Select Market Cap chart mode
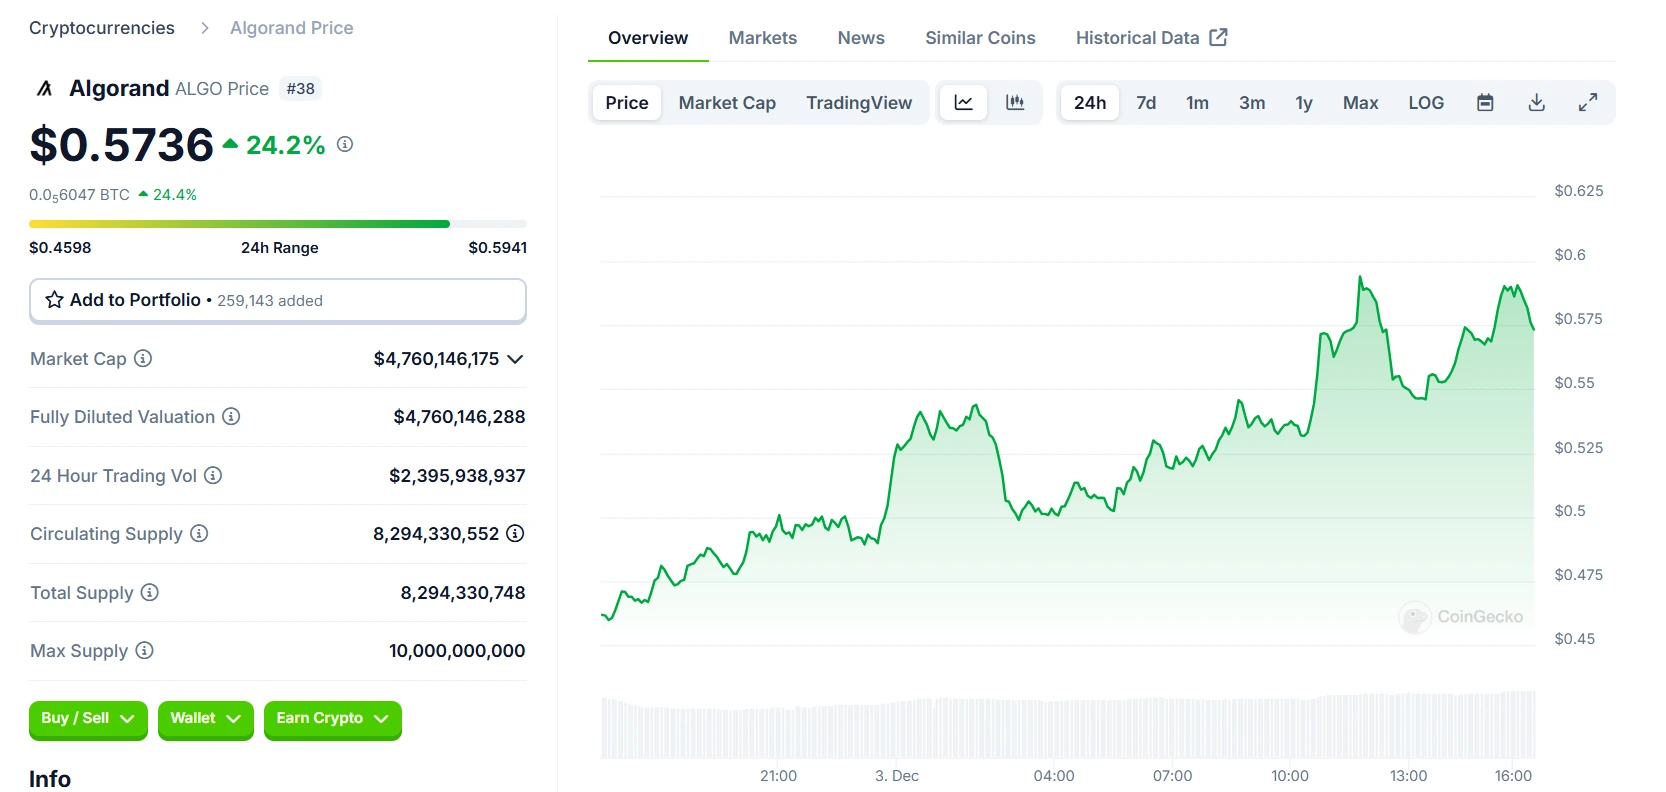 (727, 102)
